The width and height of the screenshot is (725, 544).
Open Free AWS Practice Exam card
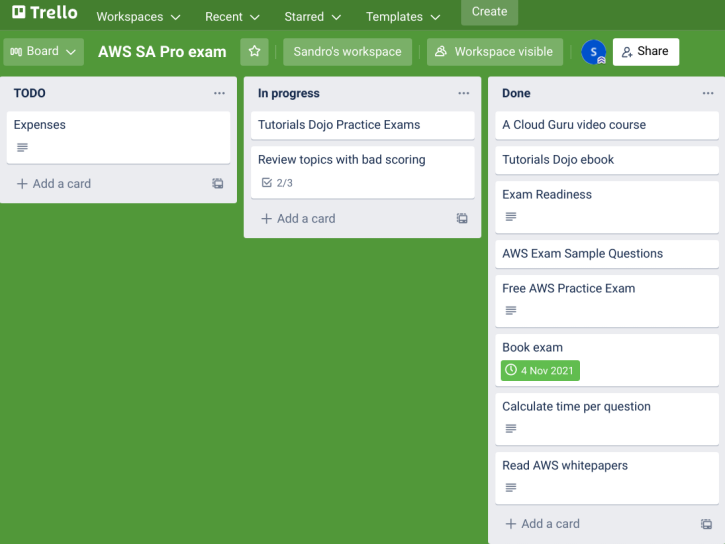click(607, 301)
